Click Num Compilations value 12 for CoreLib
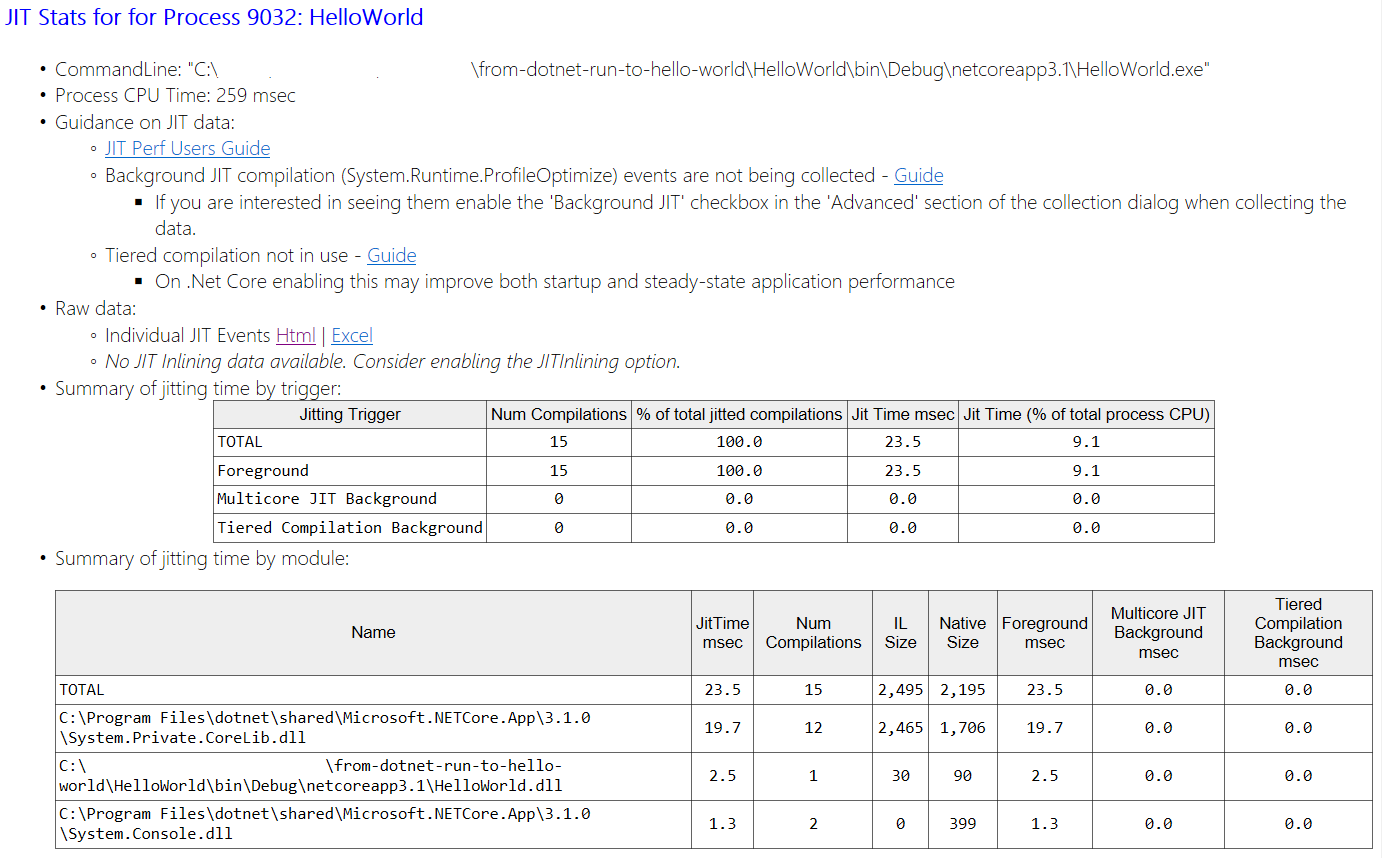1382x858 pixels. tap(813, 728)
